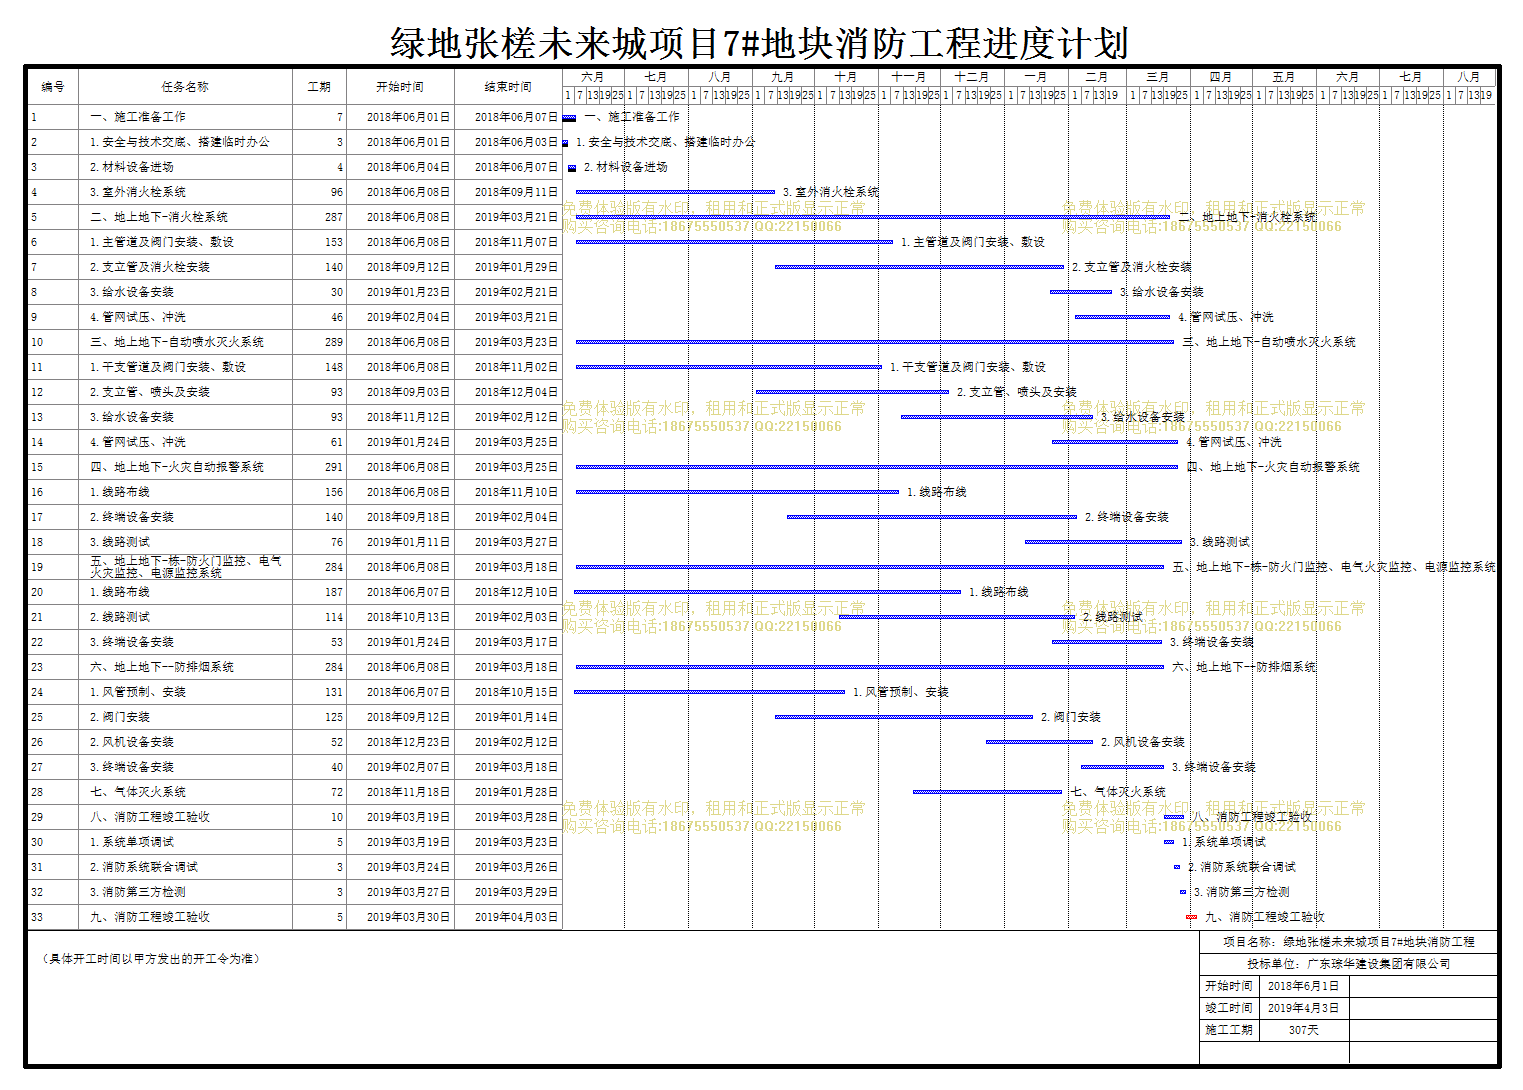Click the 九月 month label in timeline header

pos(782,77)
